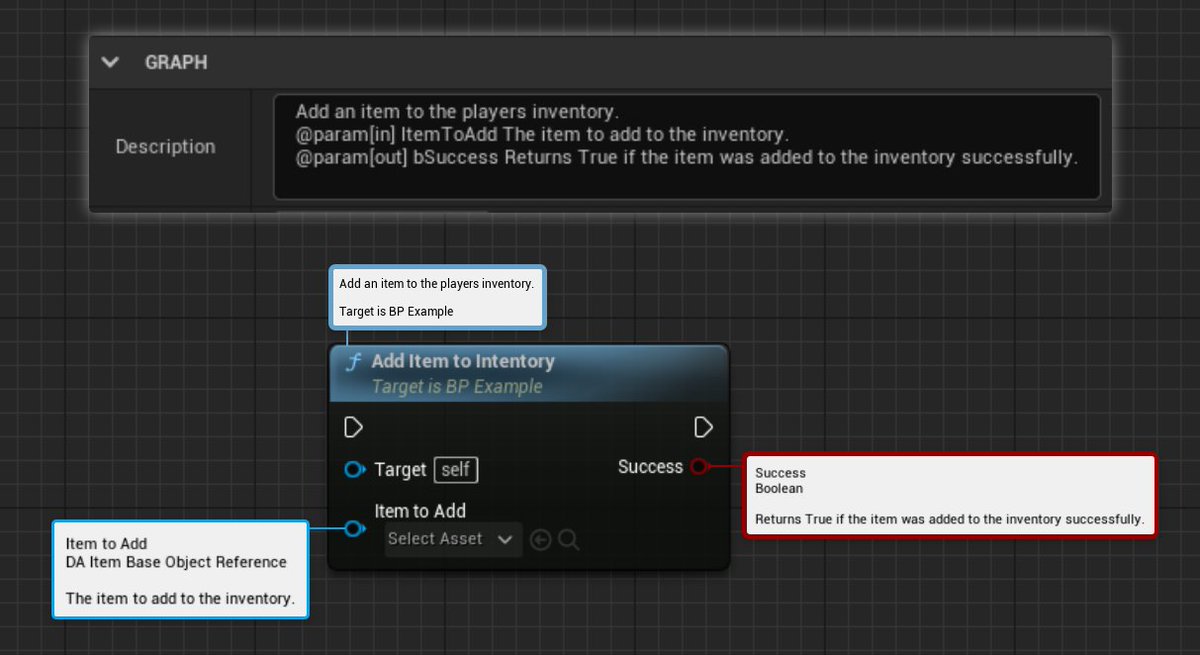This screenshot has height=655, width=1200.
Task: Click the output execution pin
Action: pos(703,428)
